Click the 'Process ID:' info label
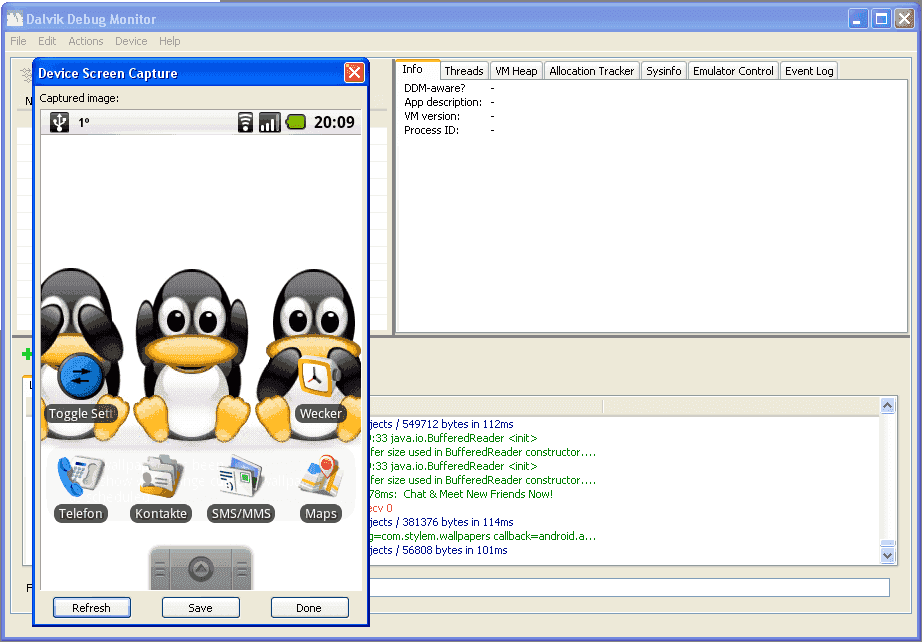The height and width of the screenshot is (642, 922). coord(432,131)
